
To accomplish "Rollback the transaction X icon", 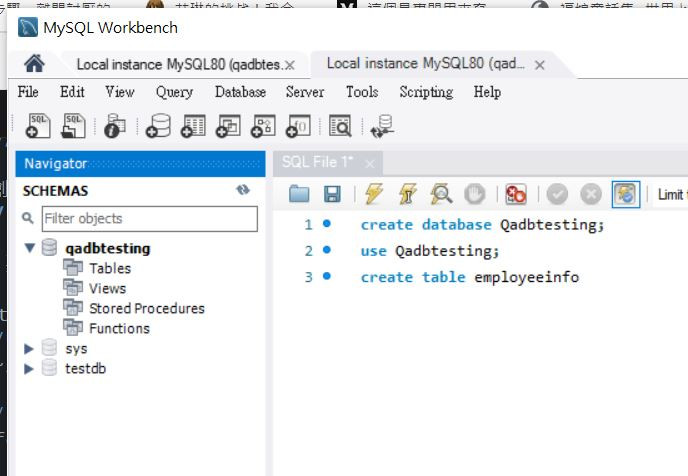I will (x=591, y=194).
